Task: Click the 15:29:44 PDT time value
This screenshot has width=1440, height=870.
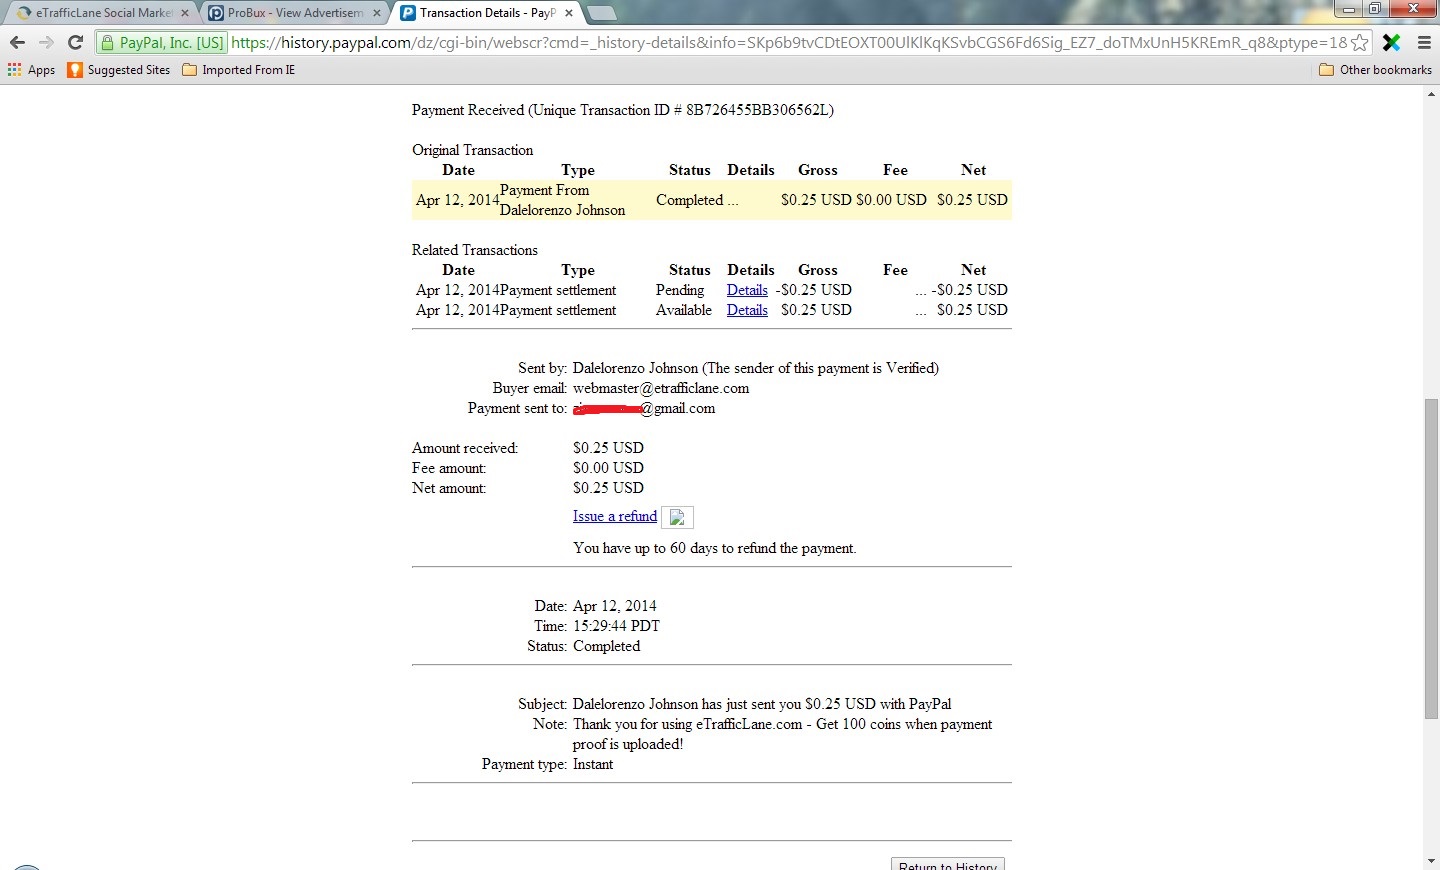Action: (616, 626)
